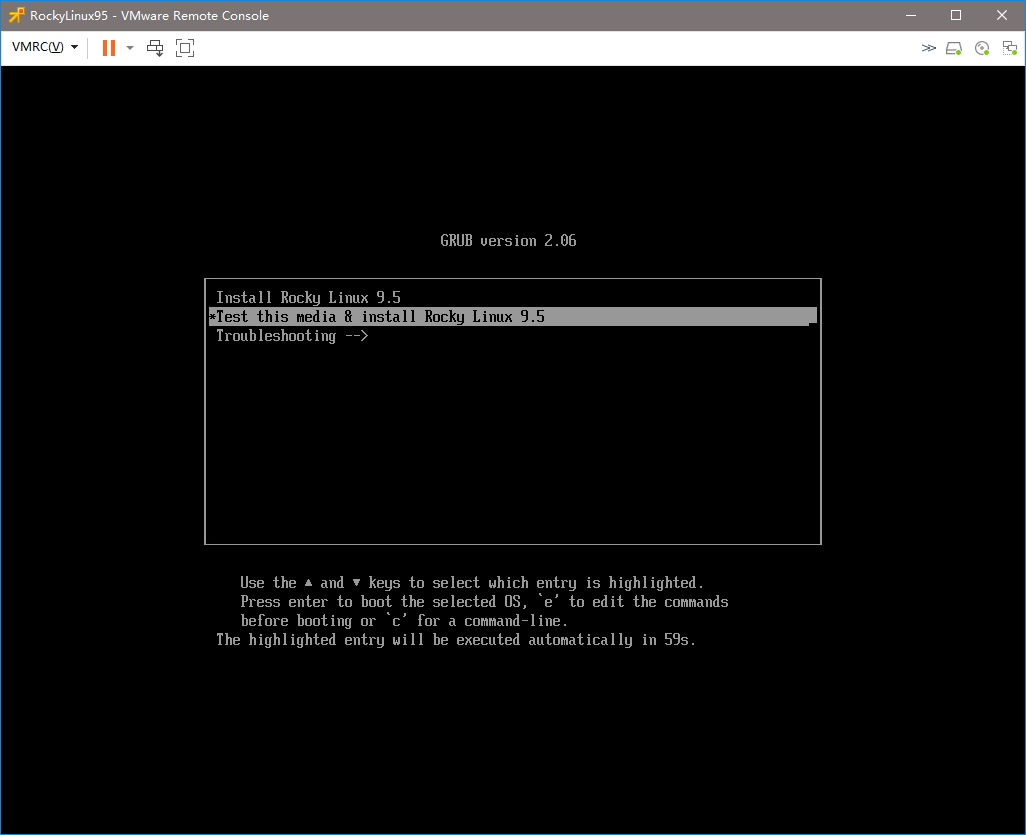Toggle the full screen mode icon
The image size is (1026, 835).
pos(185,48)
